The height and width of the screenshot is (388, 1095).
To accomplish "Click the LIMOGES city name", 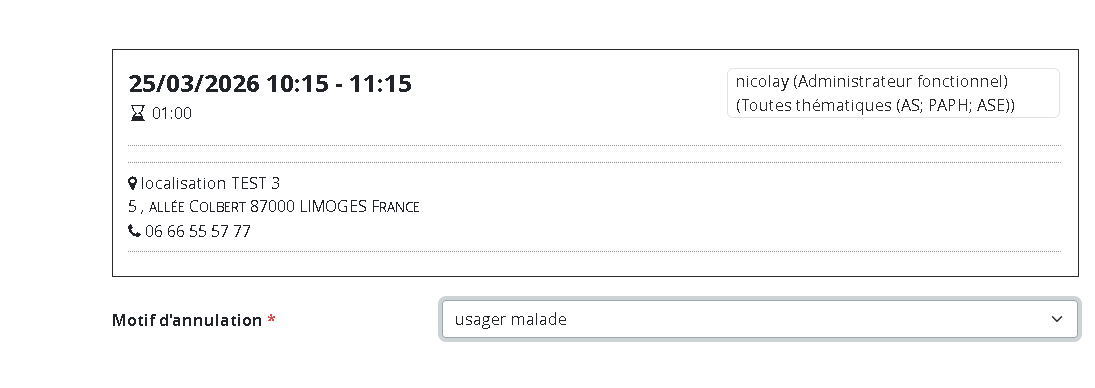I will click(333, 207).
